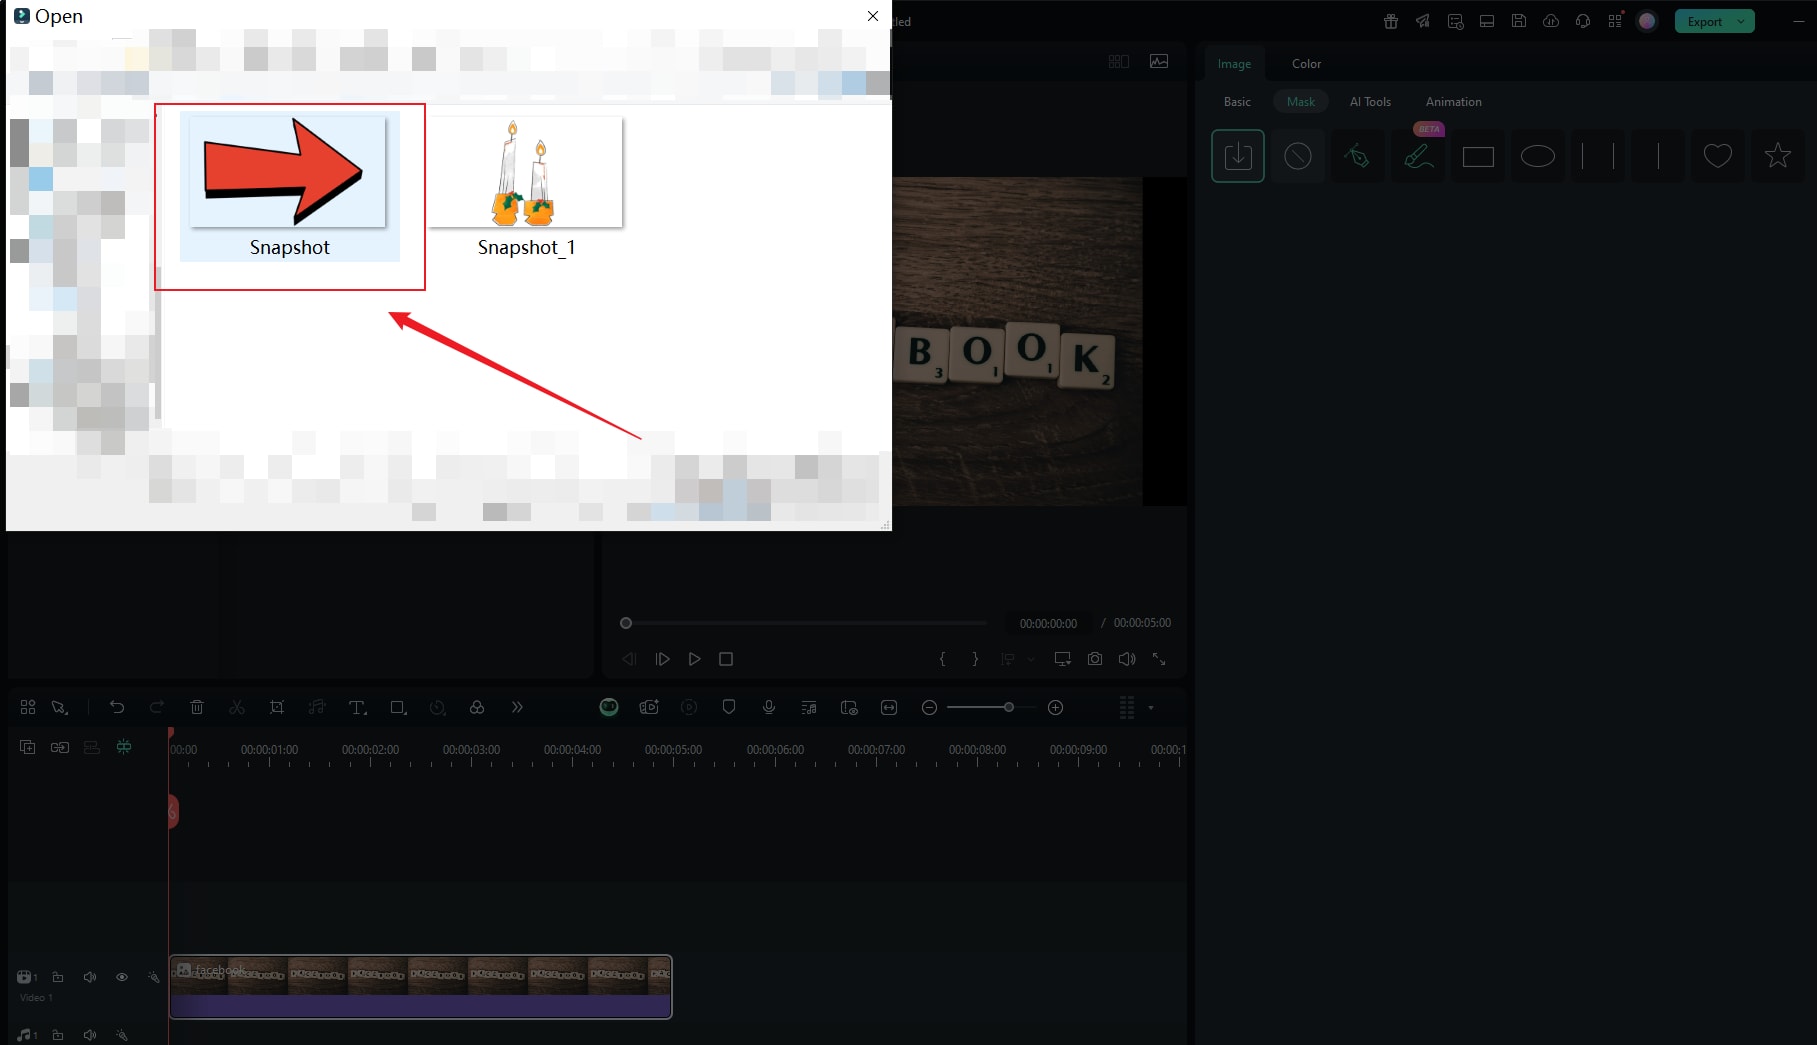The image size is (1817, 1045).
Task: Play the preview video
Action: point(694,659)
